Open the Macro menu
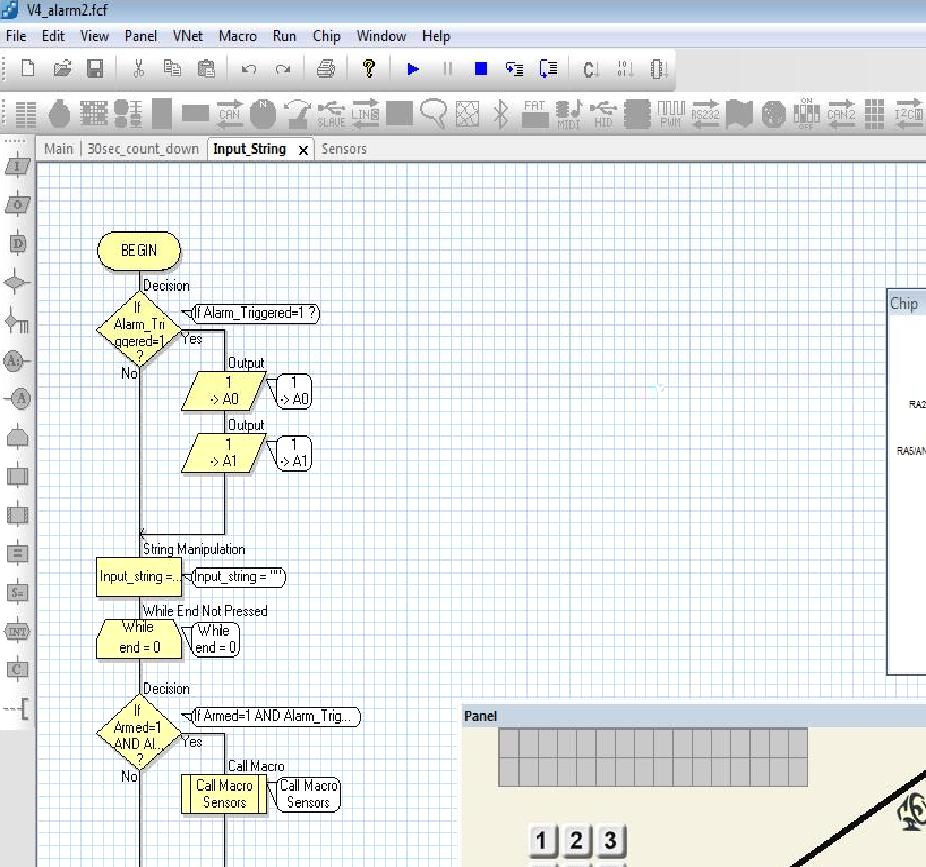Viewport: 926px width, 867px height. tap(237, 36)
